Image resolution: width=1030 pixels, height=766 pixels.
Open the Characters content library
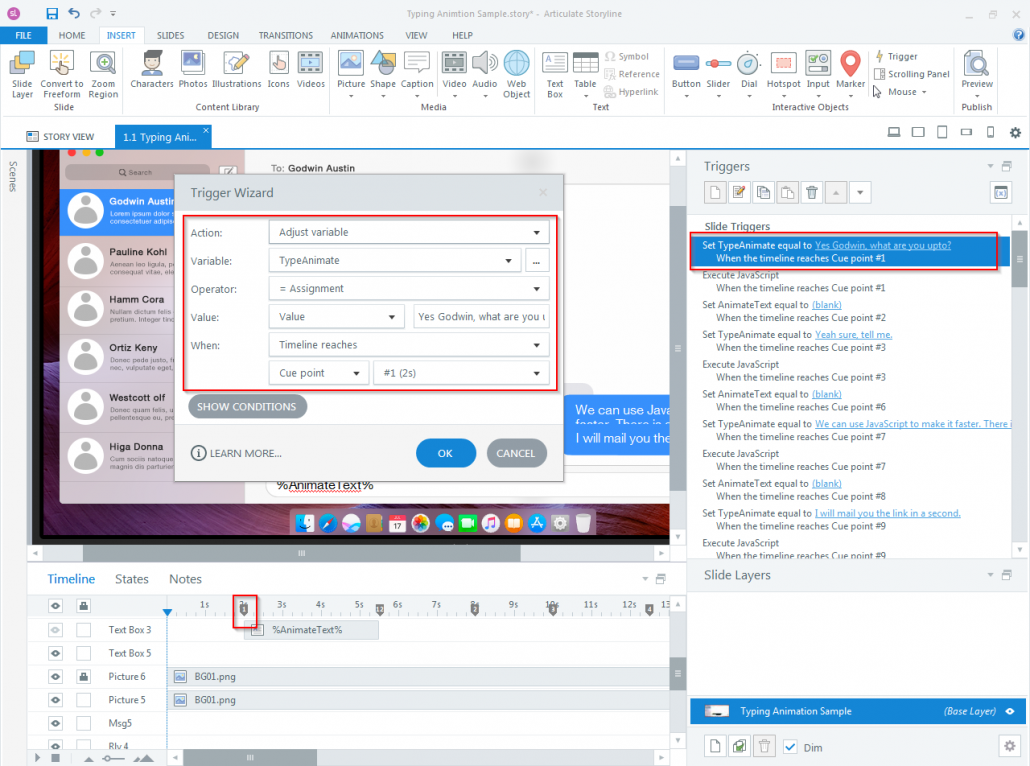click(x=152, y=71)
